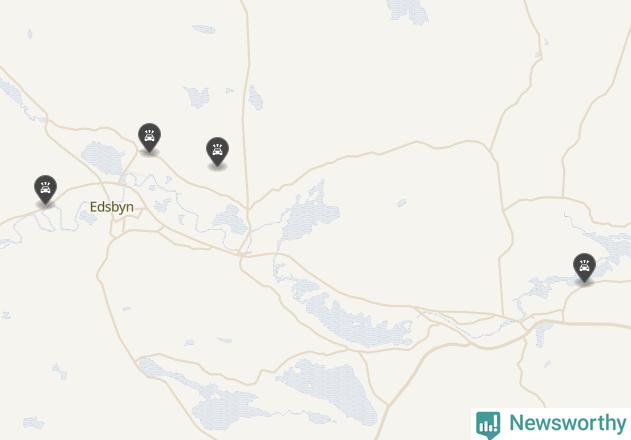Click the accident marker at the far east lake

[x=584, y=268]
